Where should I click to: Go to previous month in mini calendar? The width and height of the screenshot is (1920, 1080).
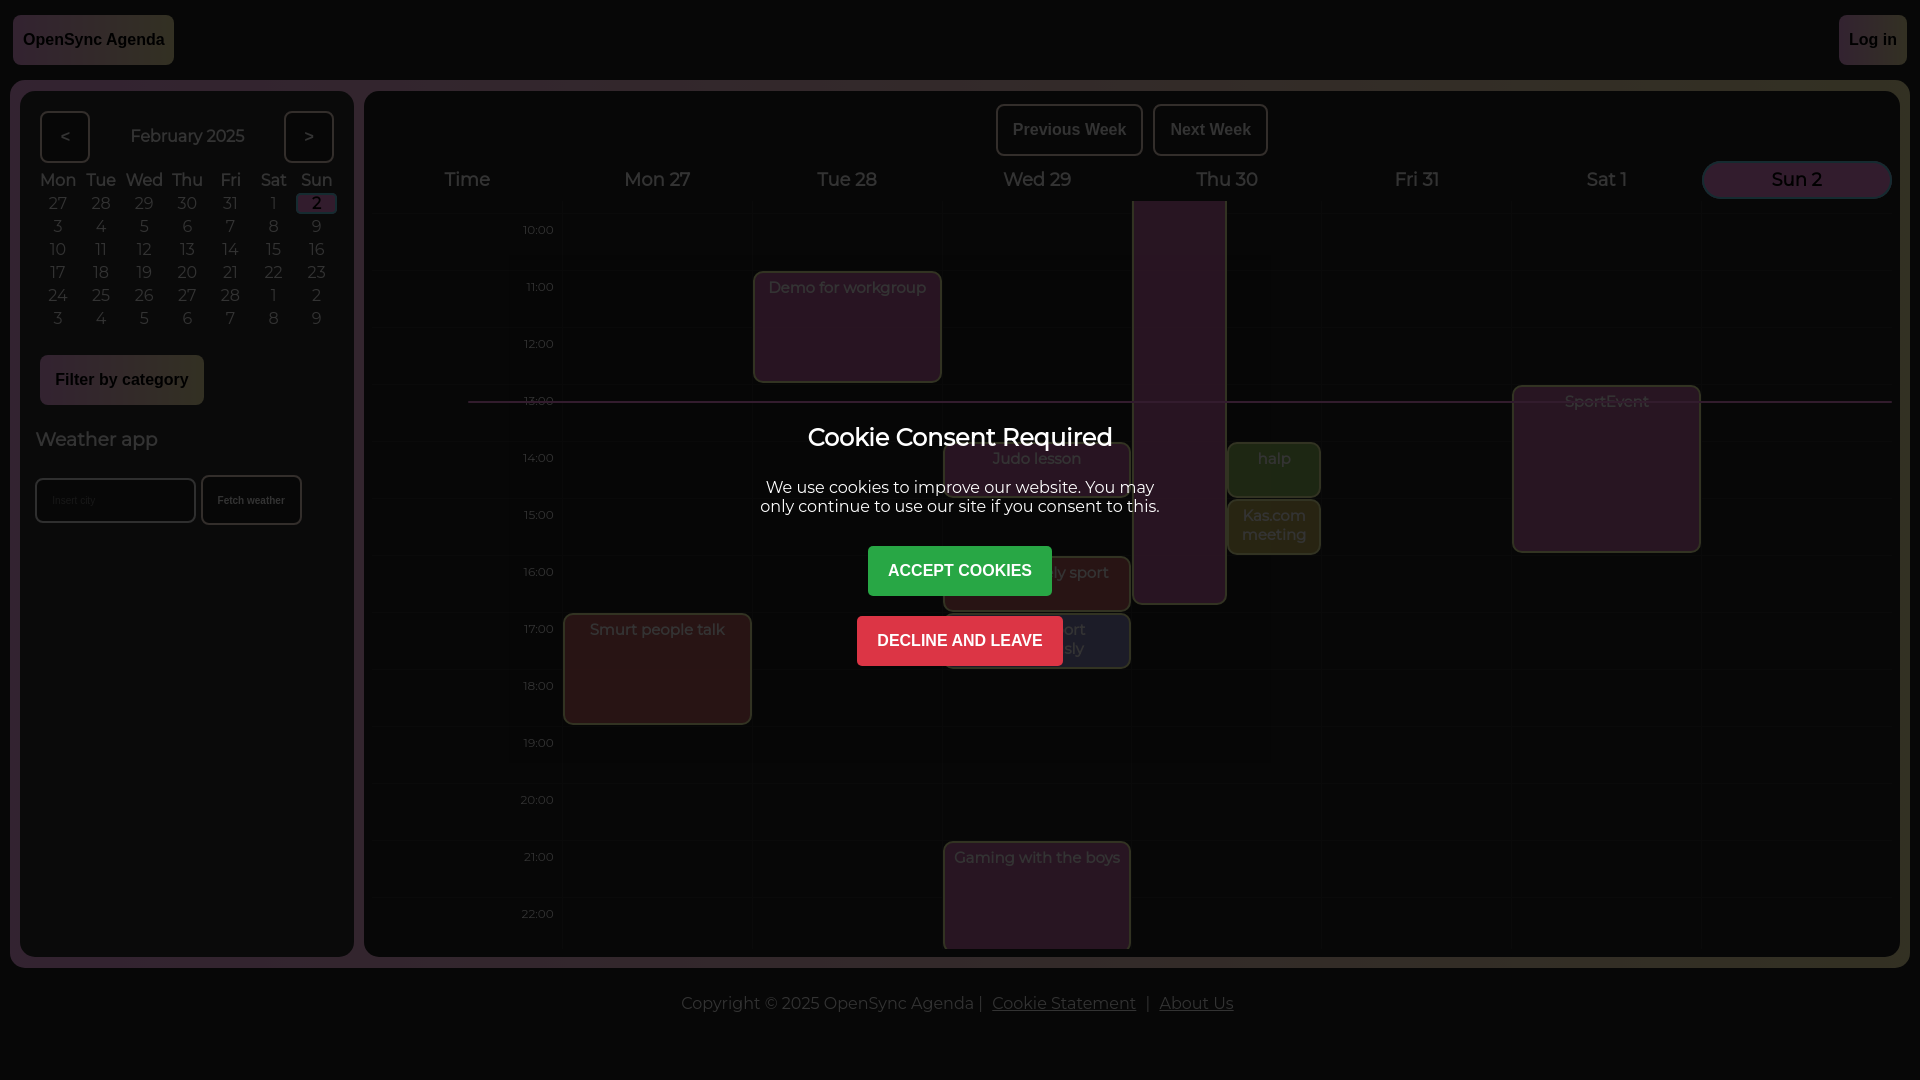(65, 137)
